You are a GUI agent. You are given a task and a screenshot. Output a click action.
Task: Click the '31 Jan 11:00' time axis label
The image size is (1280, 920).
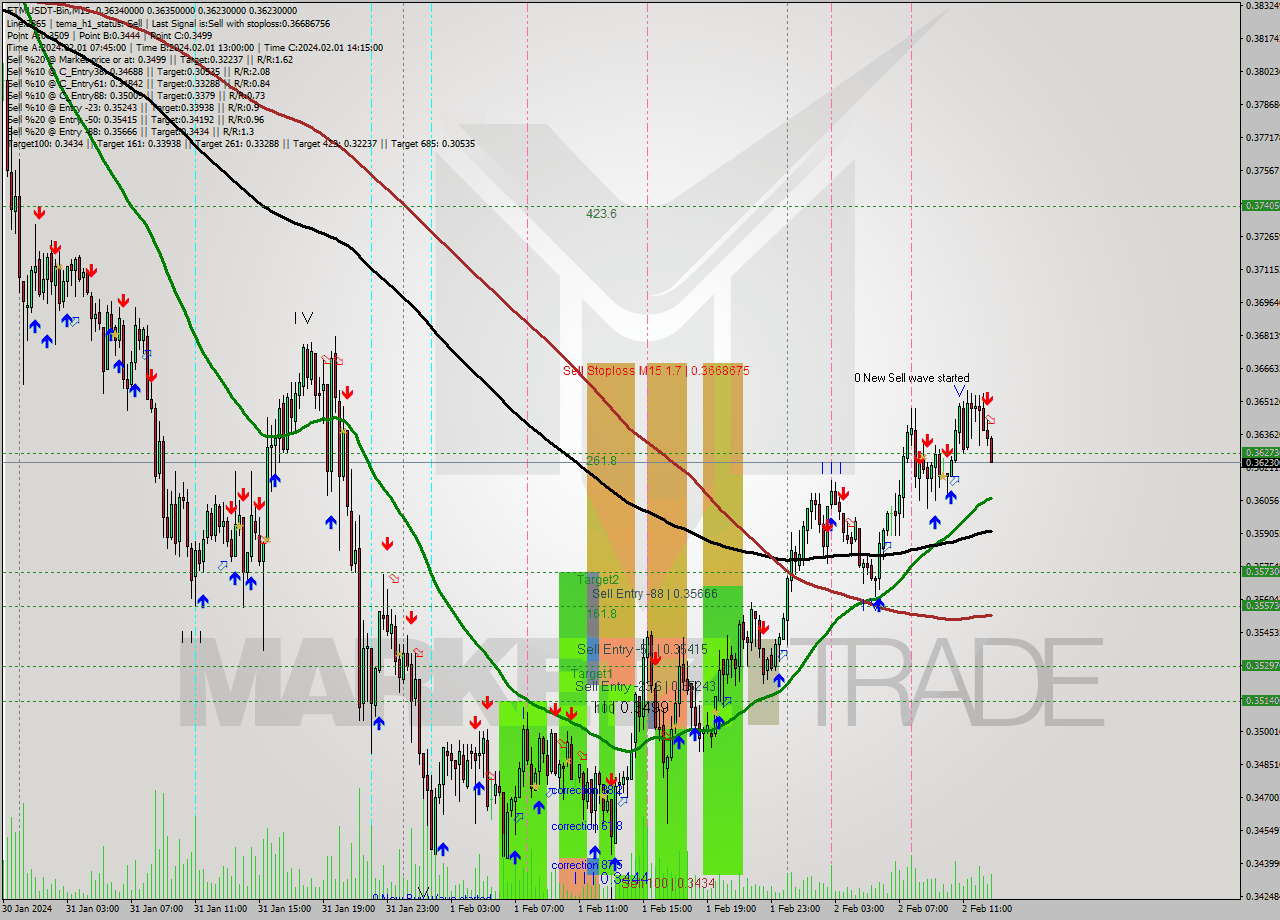tap(219, 909)
